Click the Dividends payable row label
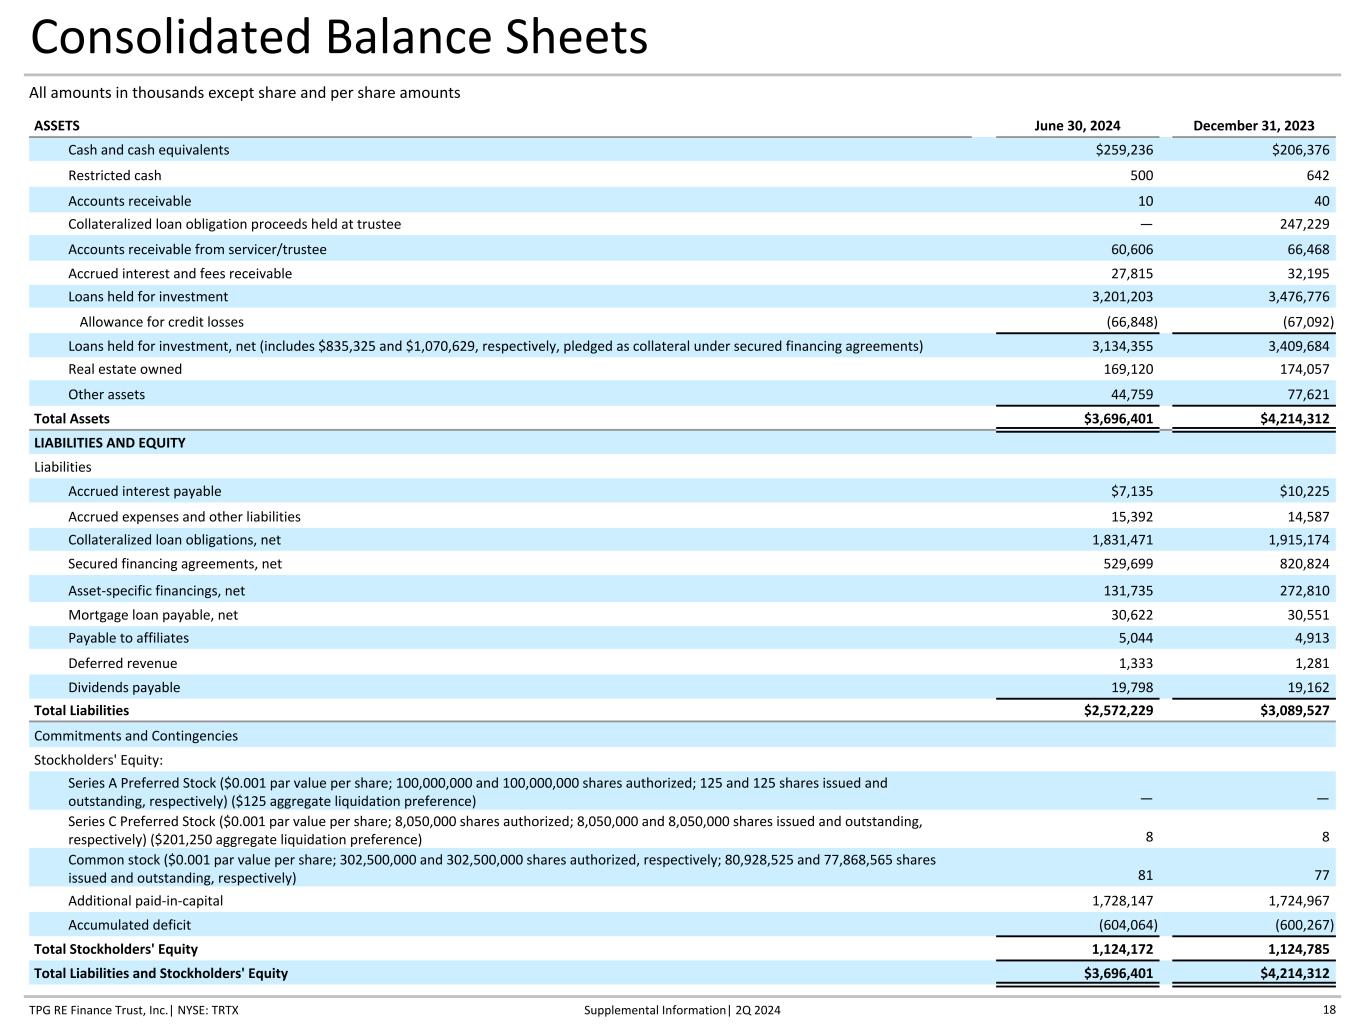 click(x=124, y=688)
